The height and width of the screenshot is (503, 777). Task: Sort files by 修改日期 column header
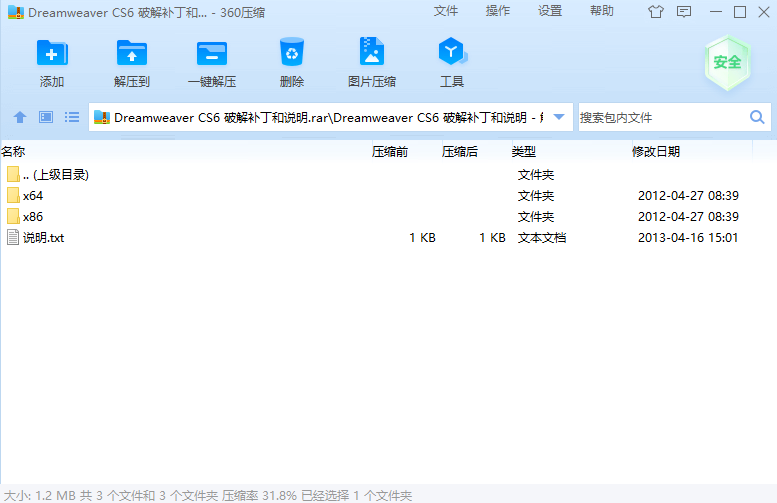point(656,152)
